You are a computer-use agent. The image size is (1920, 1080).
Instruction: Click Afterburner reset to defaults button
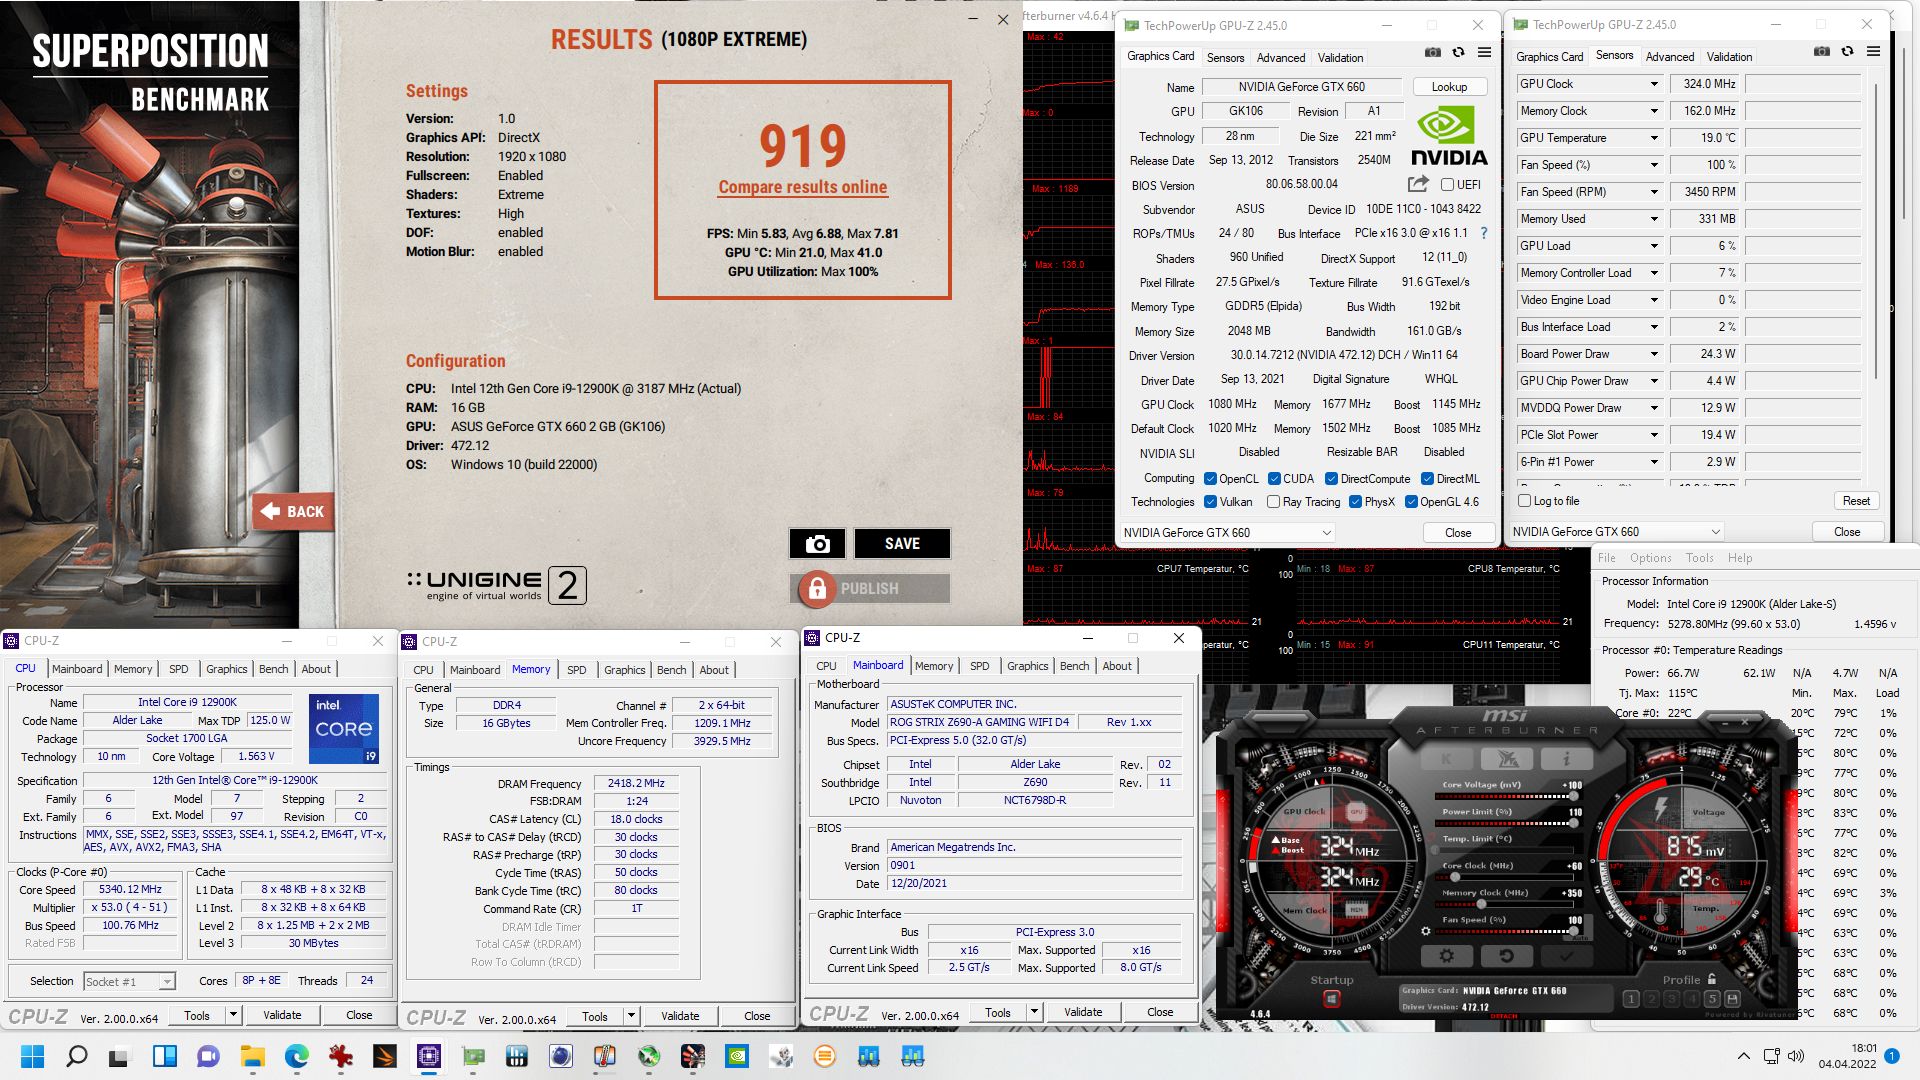(x=1506, y=956)
